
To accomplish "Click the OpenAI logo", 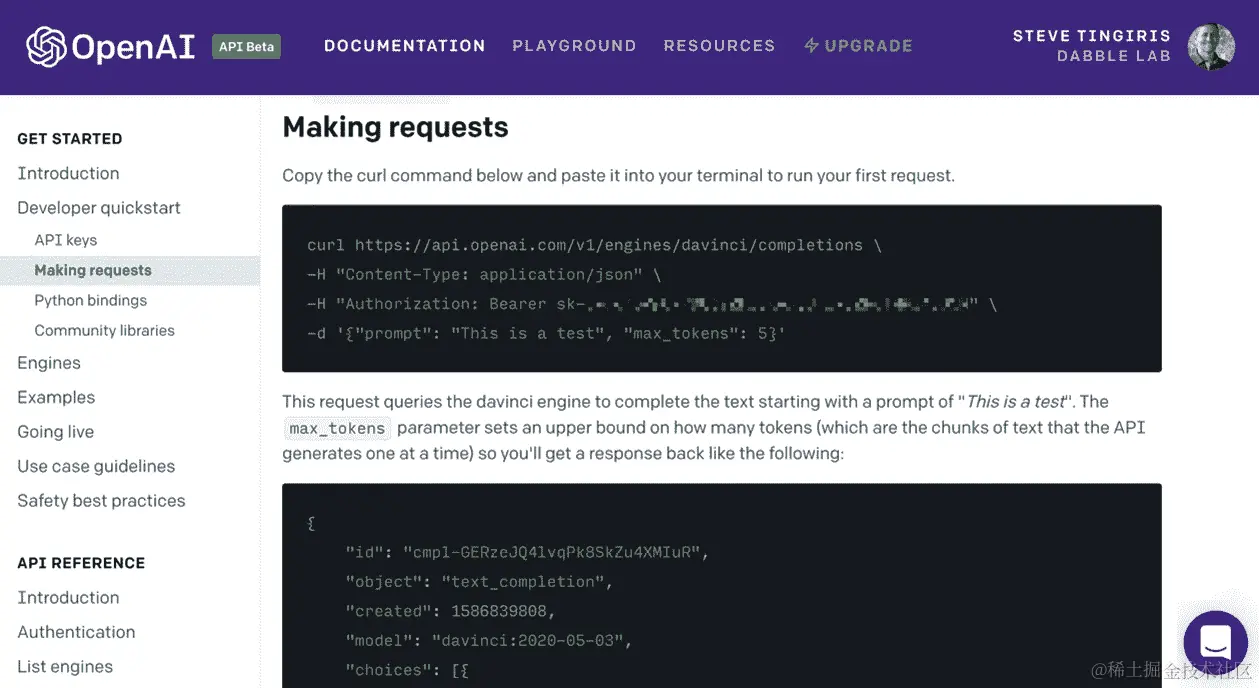I will (x=108, y=45).
